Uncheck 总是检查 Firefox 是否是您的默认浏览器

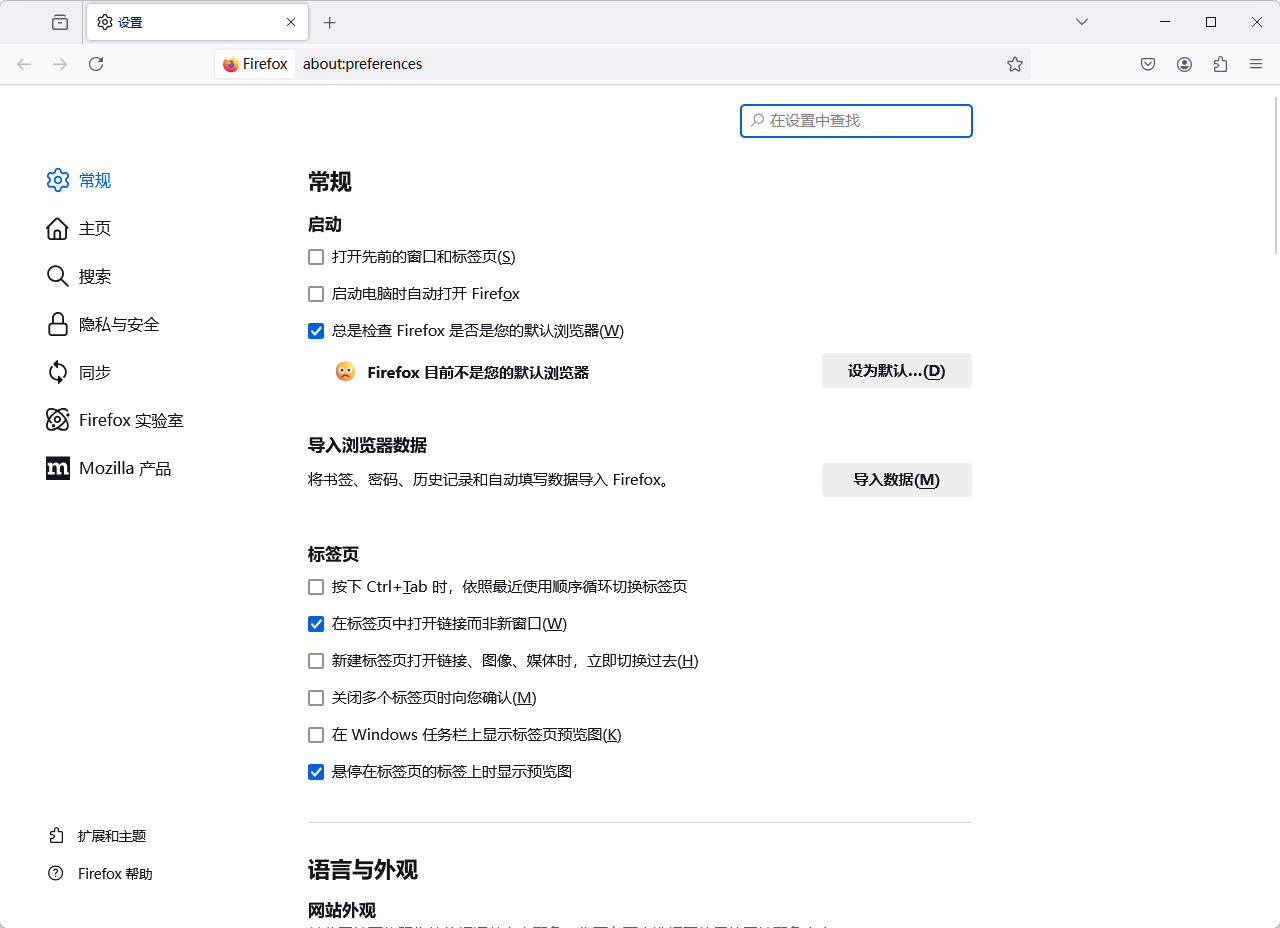pyautogui.click(x=316, y=331)
